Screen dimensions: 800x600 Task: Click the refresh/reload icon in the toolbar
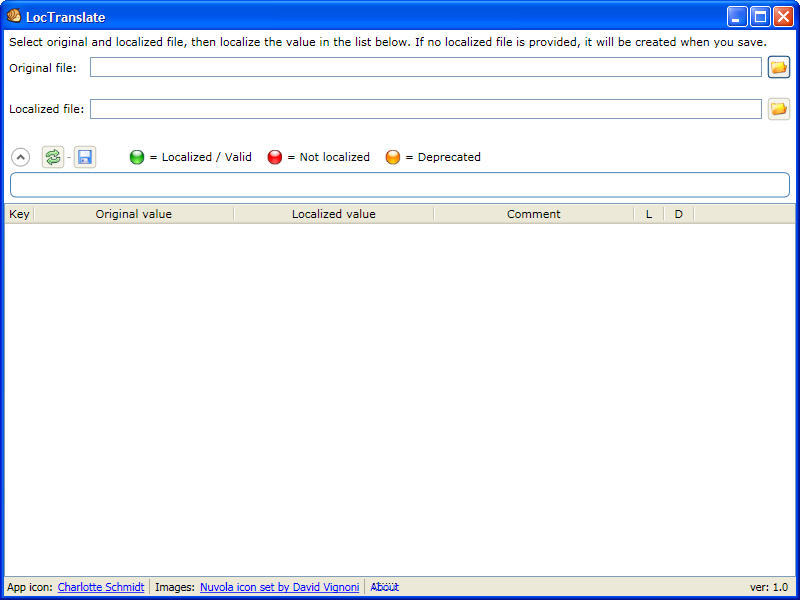pyautogui.click(x=52, y=156)
